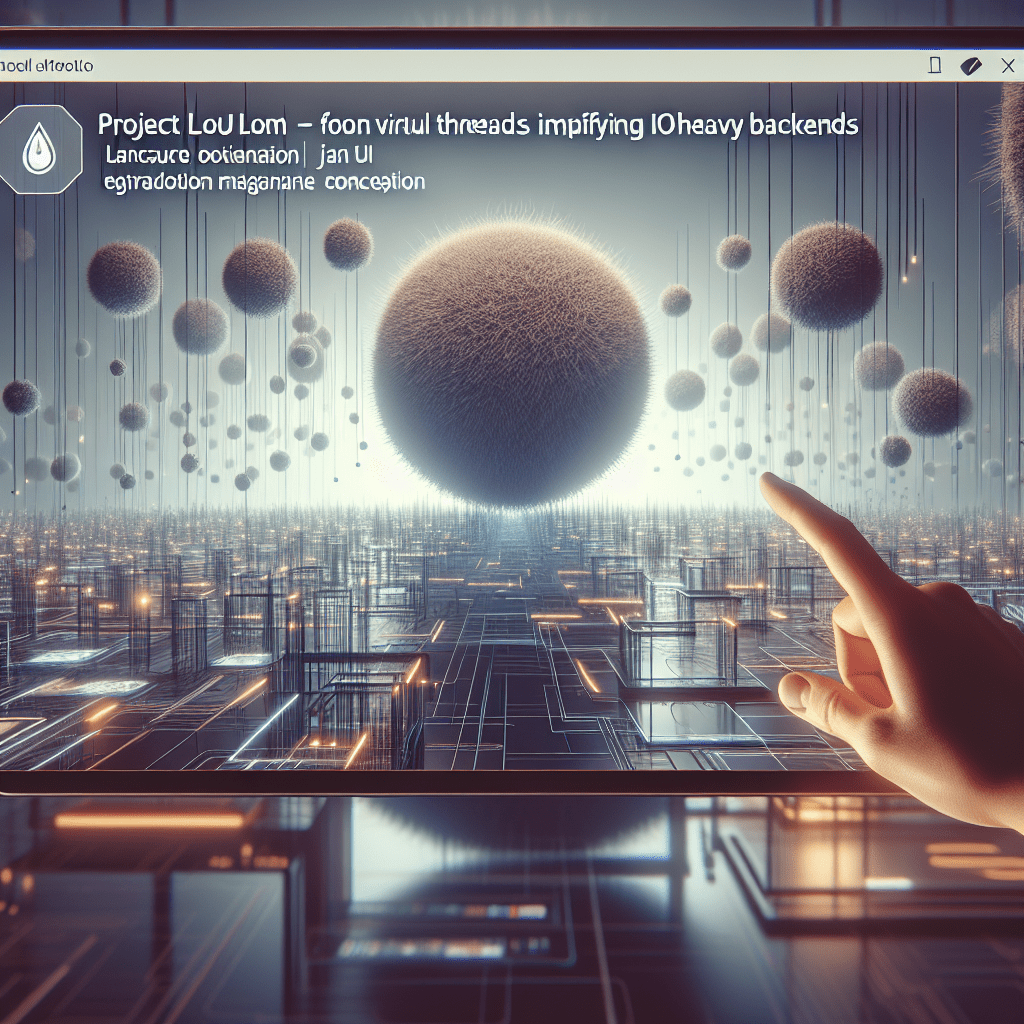Click "virtul threads" in the headline
The width and height of the screenshot is (1024, 1024).
pos(423,126)
